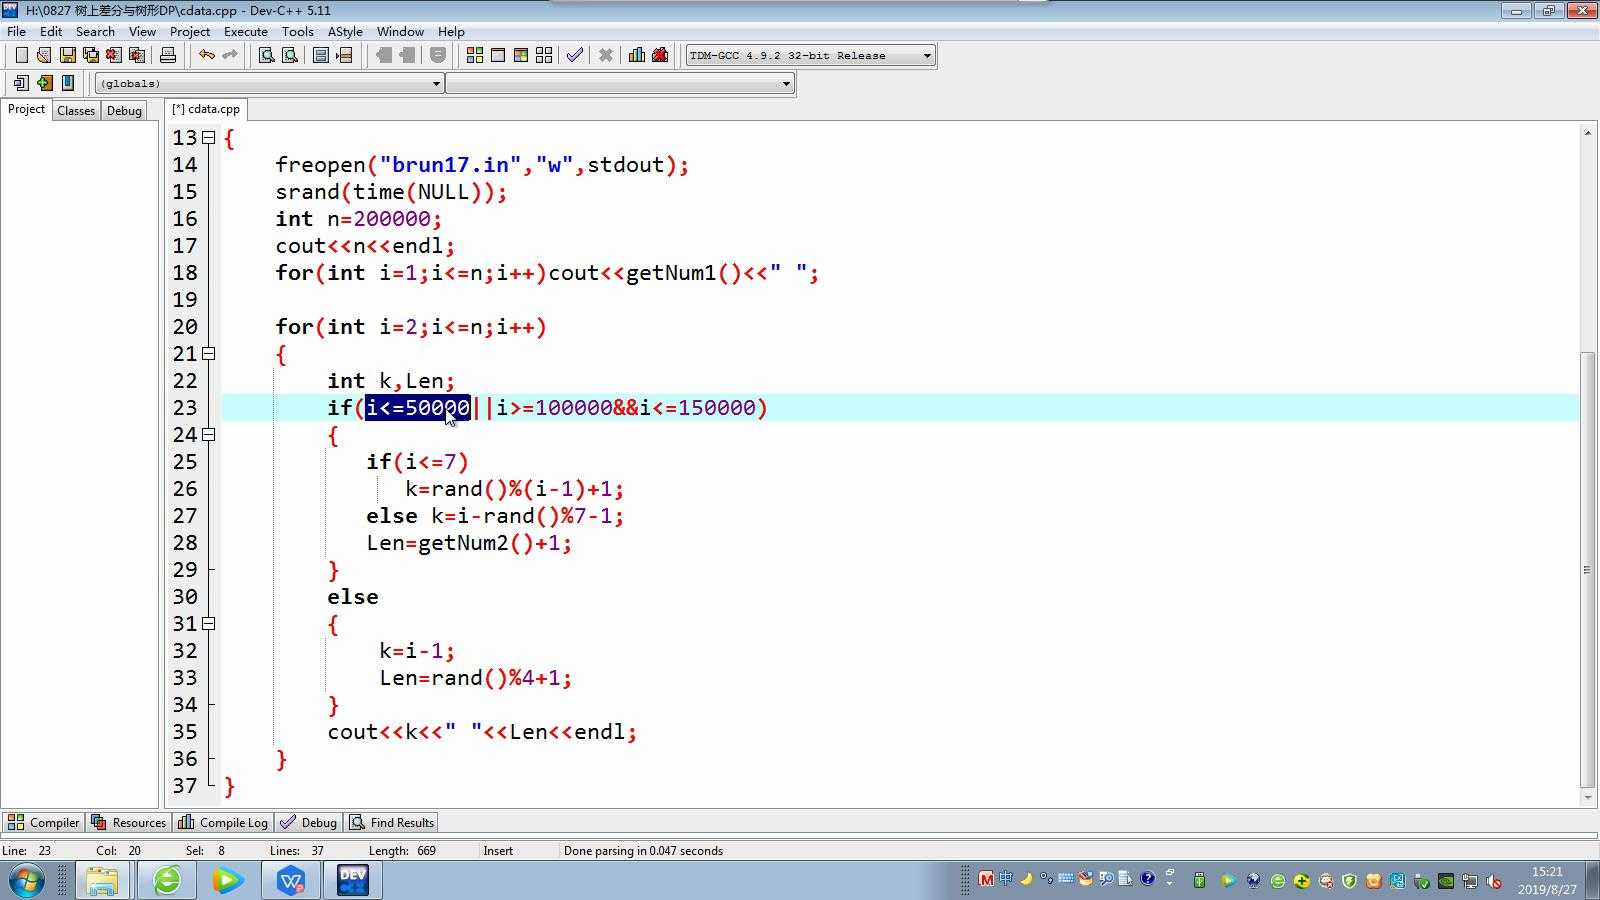Open the Debug bottom panel tab

(309, 822)
